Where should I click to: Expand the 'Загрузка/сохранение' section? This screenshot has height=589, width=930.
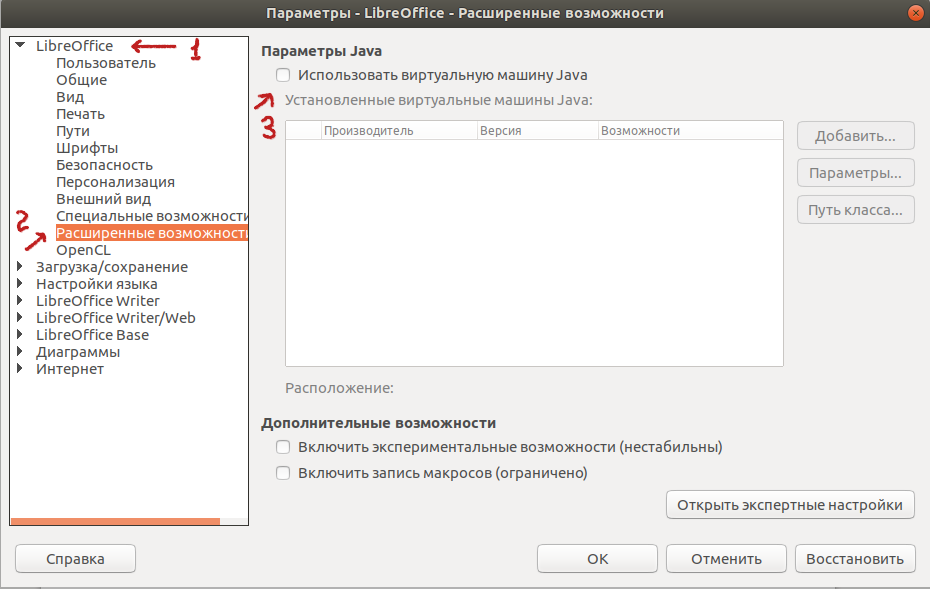pyautogui.click(x=18, y=266)
